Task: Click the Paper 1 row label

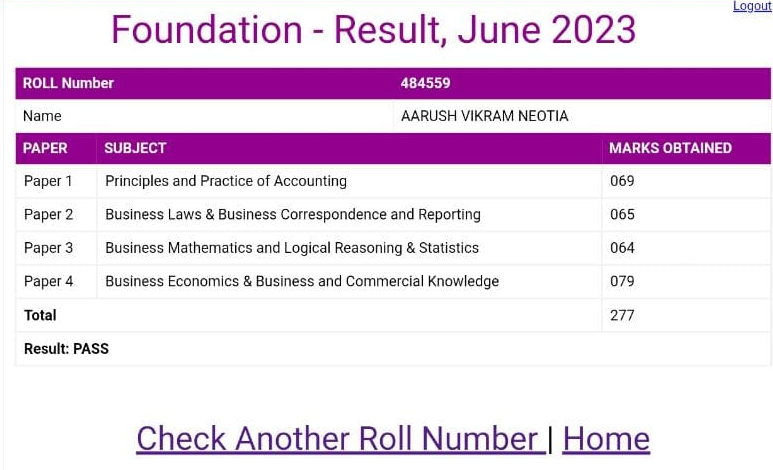Action: pos(49,181)
